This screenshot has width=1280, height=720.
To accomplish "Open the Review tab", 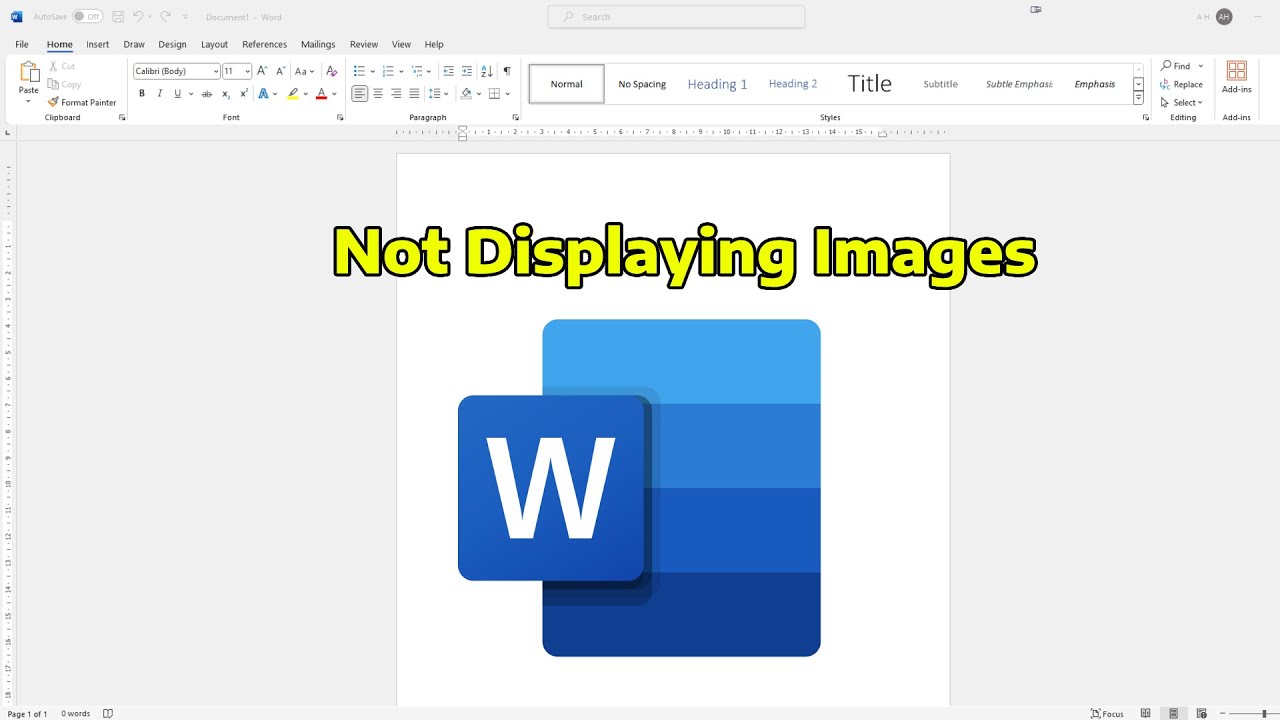I will pyautogui.click(x=364, y=44).
